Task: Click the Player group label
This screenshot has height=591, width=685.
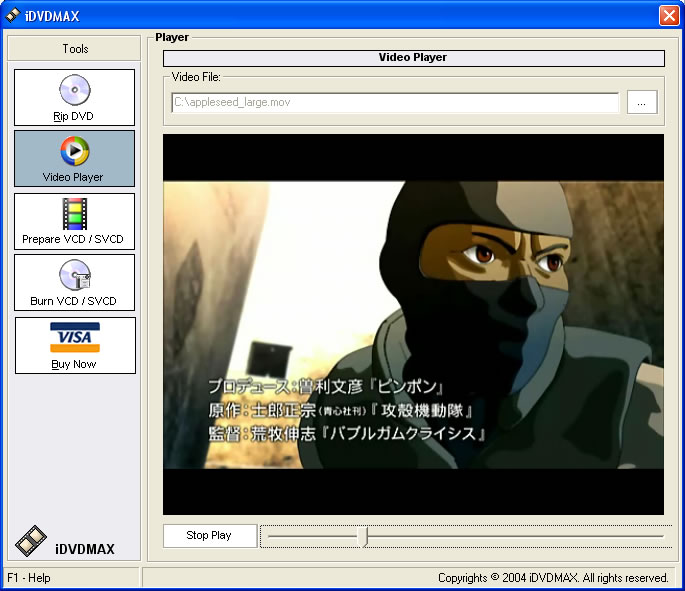Action: click(172, 37)
